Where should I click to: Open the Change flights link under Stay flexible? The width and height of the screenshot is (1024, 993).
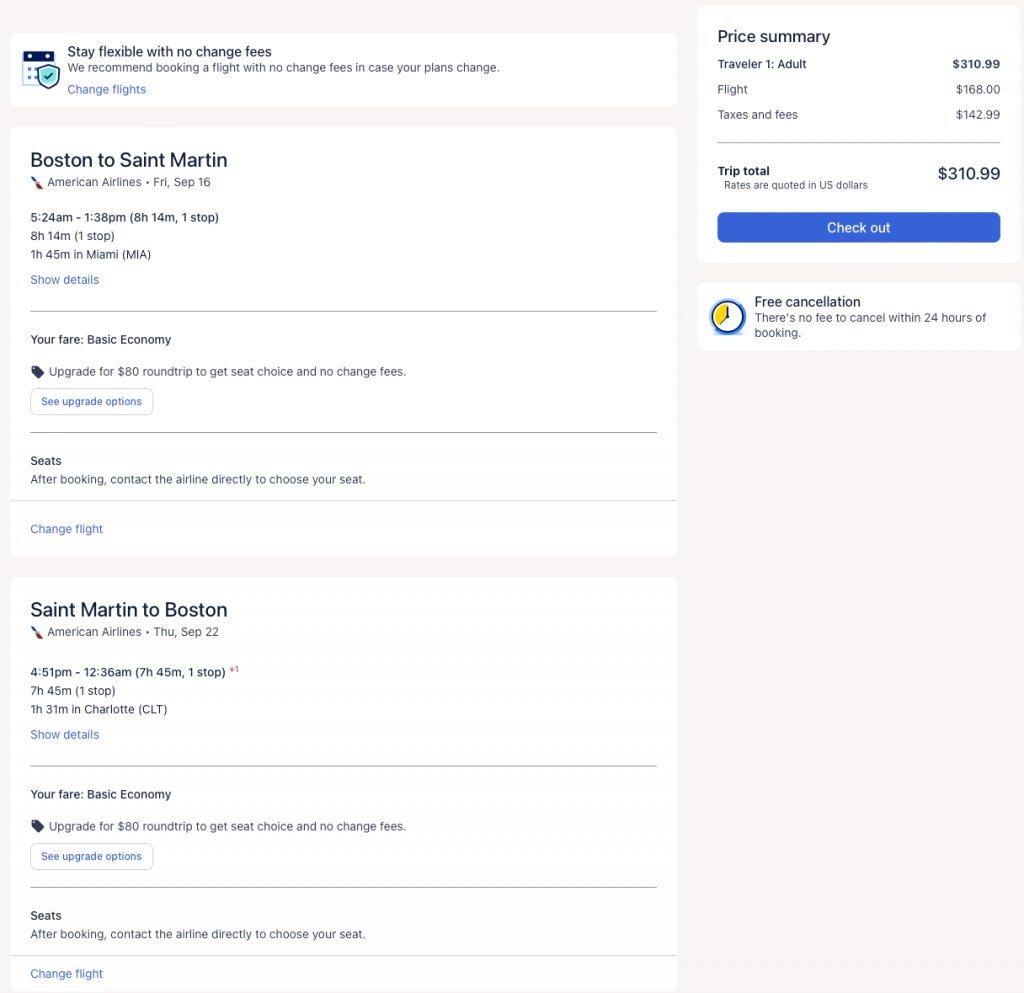[x=107, y=90]
